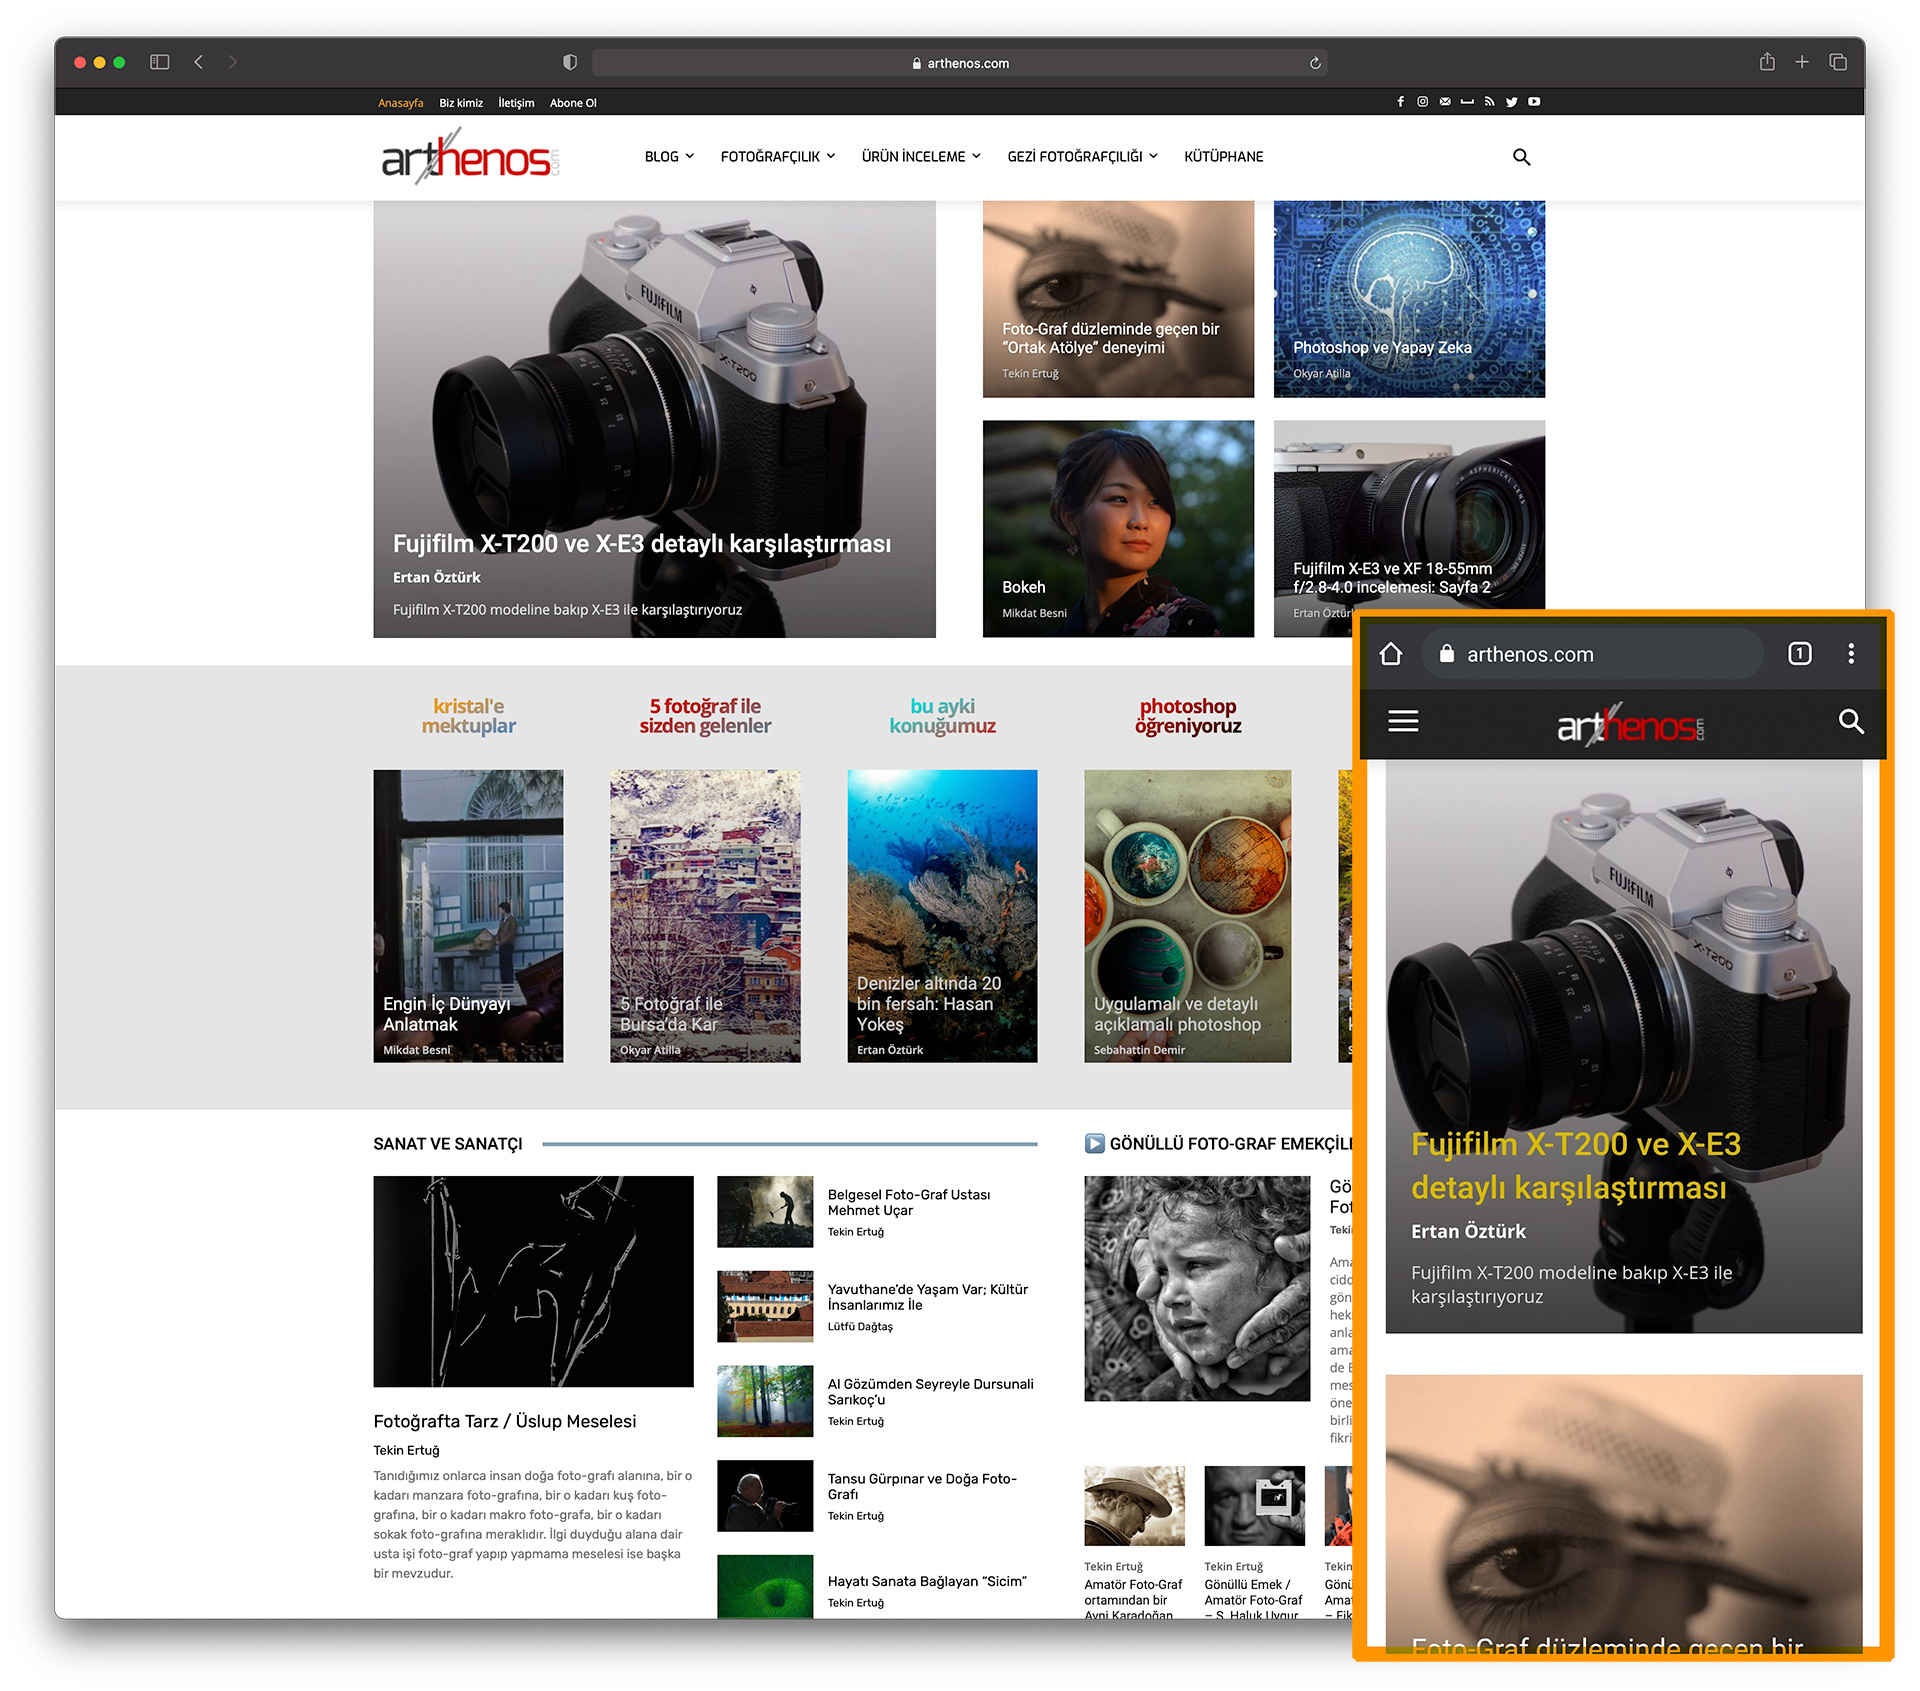Open the mobile hamburger menu
The height and width of the screenshot is (1691, 1920).
1403,721
